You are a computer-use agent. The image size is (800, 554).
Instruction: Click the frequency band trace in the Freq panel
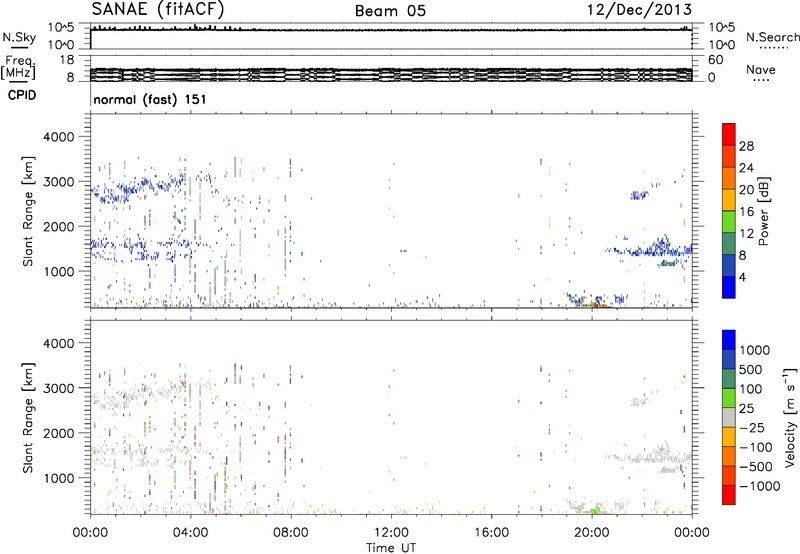(391, 74)
